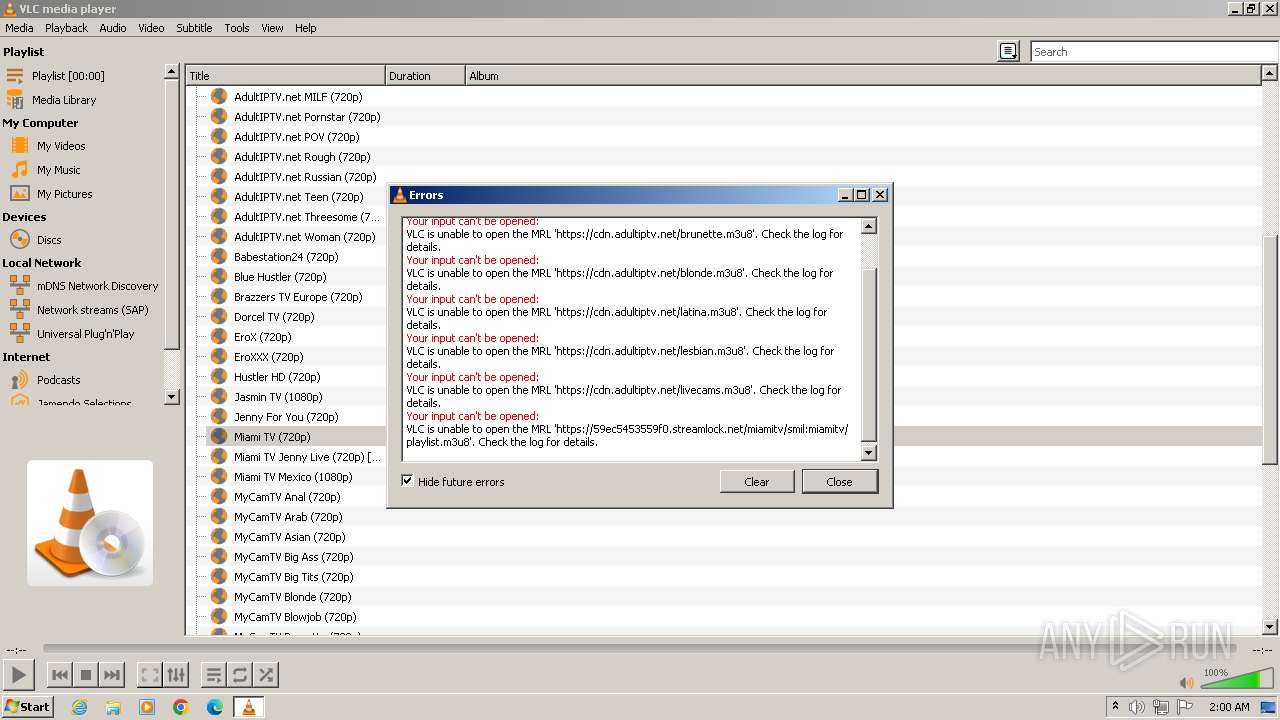Open File Explorer from taskbar
This screenshot has width=1280, height=720.
pyautogui.click(x=113, y=707)
